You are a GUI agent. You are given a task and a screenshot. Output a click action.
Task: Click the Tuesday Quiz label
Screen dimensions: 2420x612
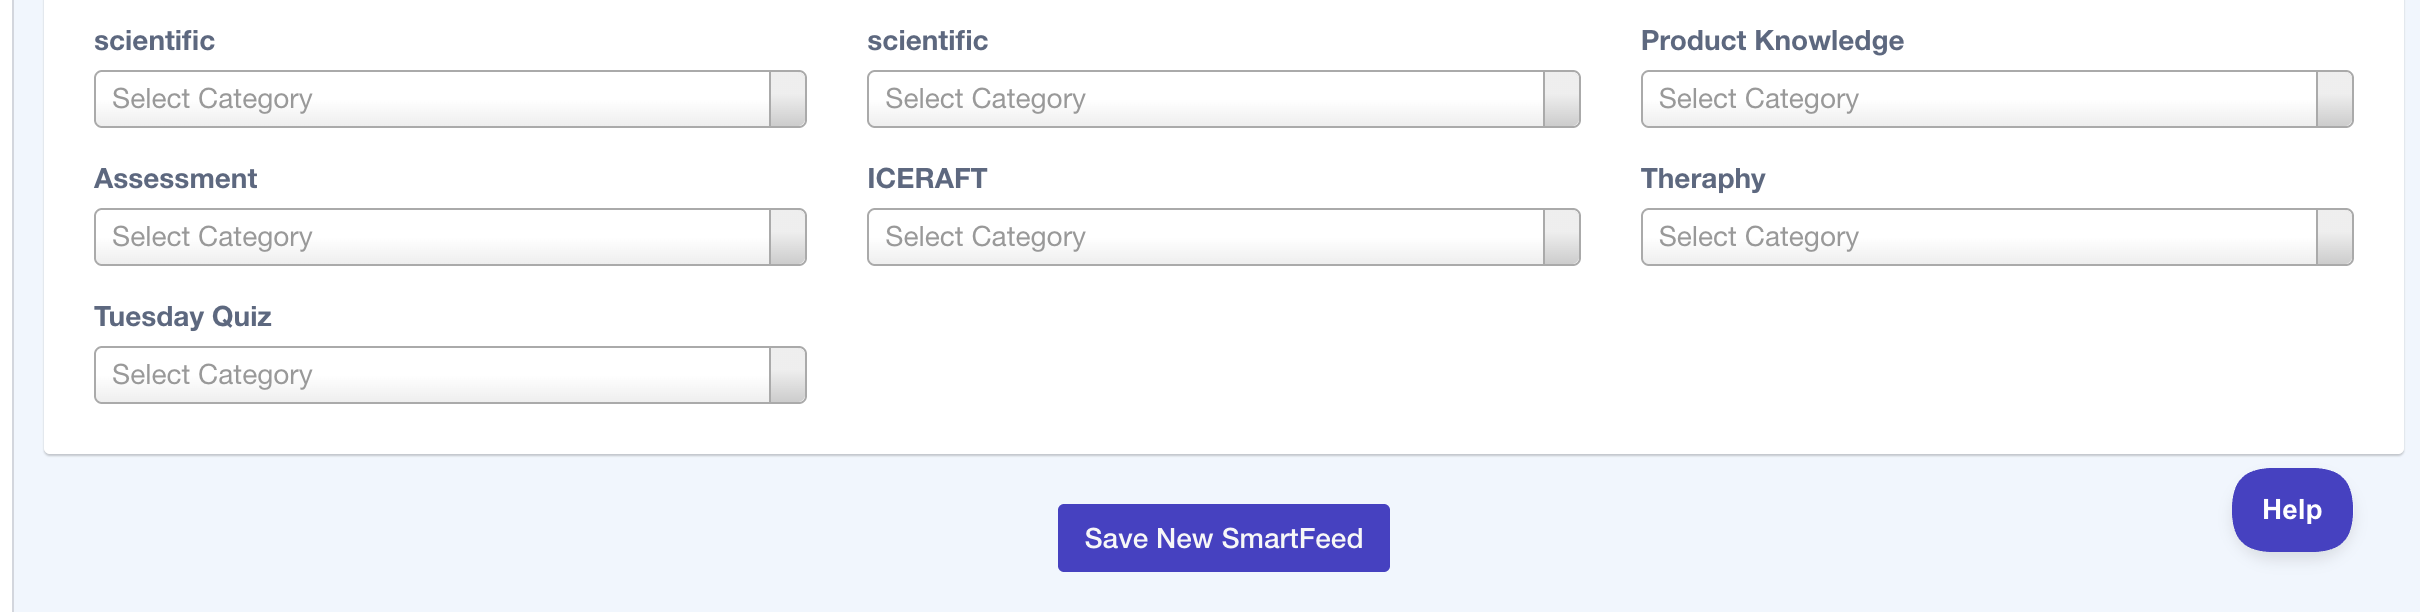(x=183, y=317)
